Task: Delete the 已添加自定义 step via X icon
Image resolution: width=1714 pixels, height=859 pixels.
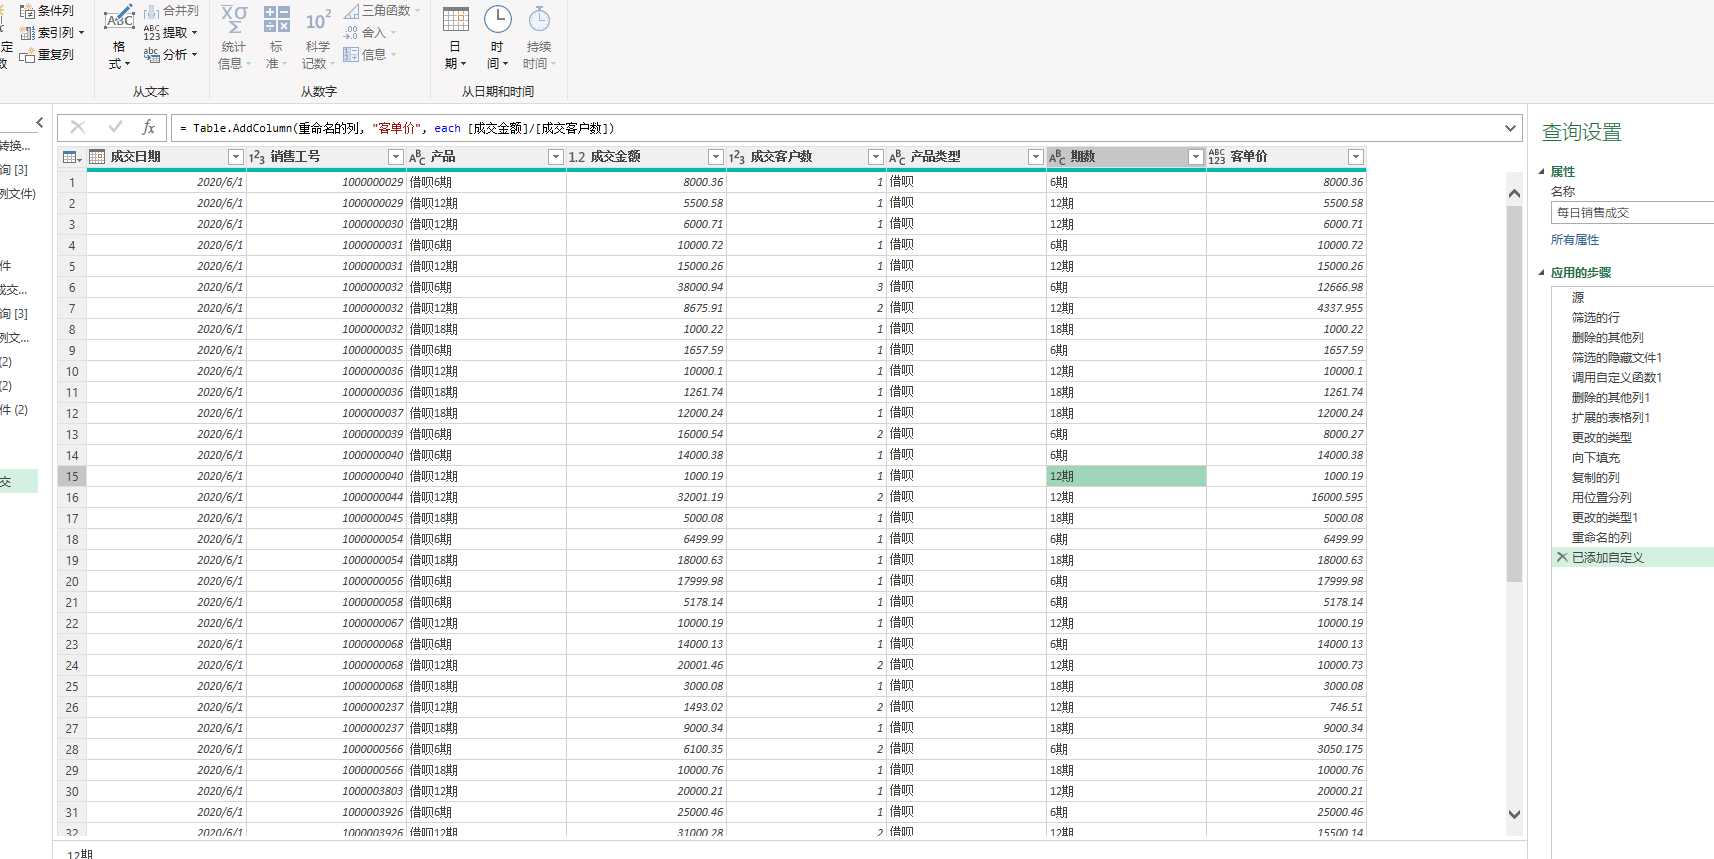Action: tap(1562, 557)
